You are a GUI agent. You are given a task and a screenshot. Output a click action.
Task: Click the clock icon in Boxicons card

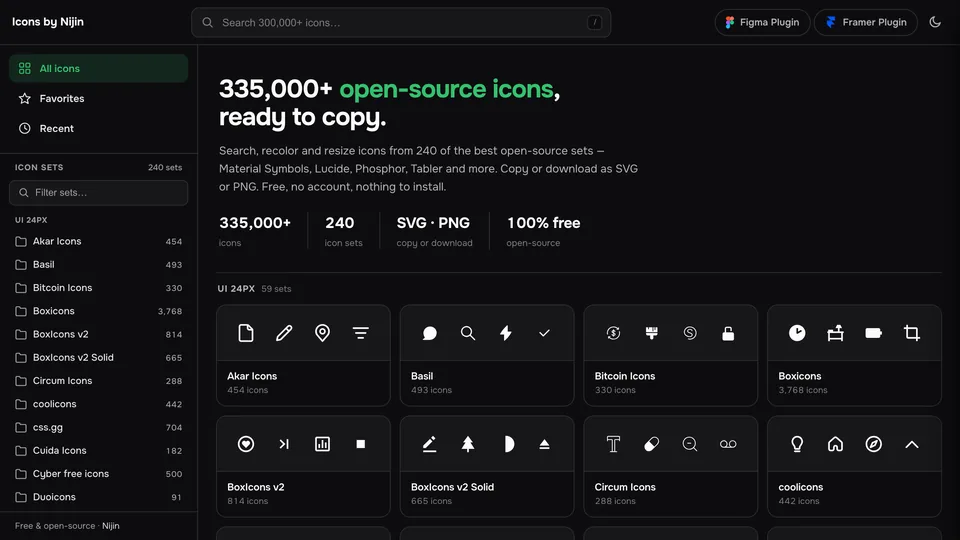pyautogui.click(x=797, y=333)
